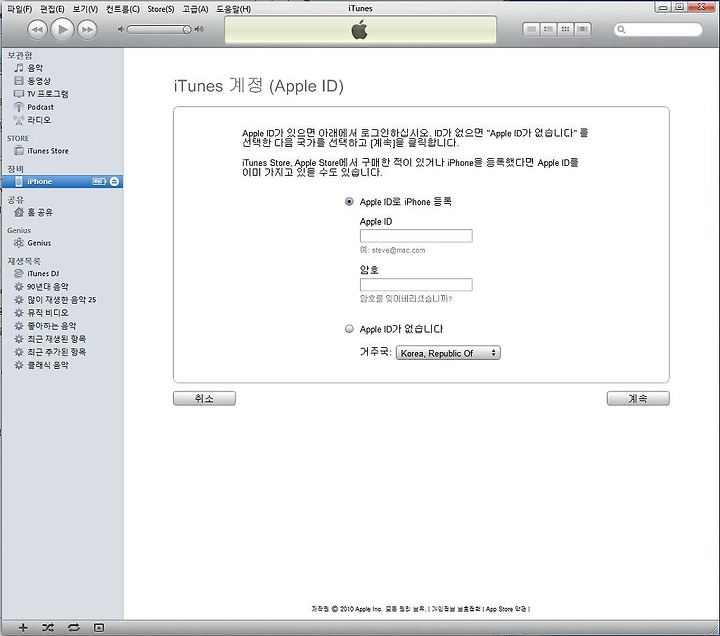Open the 컨트롤(C) menu
Screen dimensions: 720x636
pos(123,9)
